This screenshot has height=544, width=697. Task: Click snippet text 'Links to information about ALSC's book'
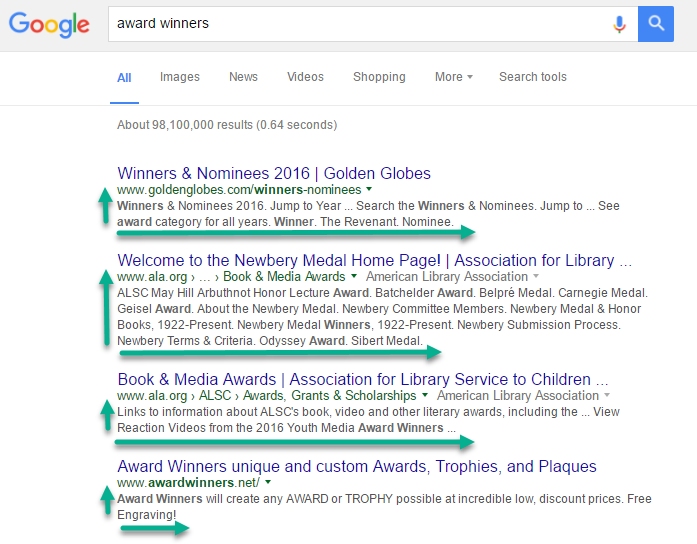[223, 412]
